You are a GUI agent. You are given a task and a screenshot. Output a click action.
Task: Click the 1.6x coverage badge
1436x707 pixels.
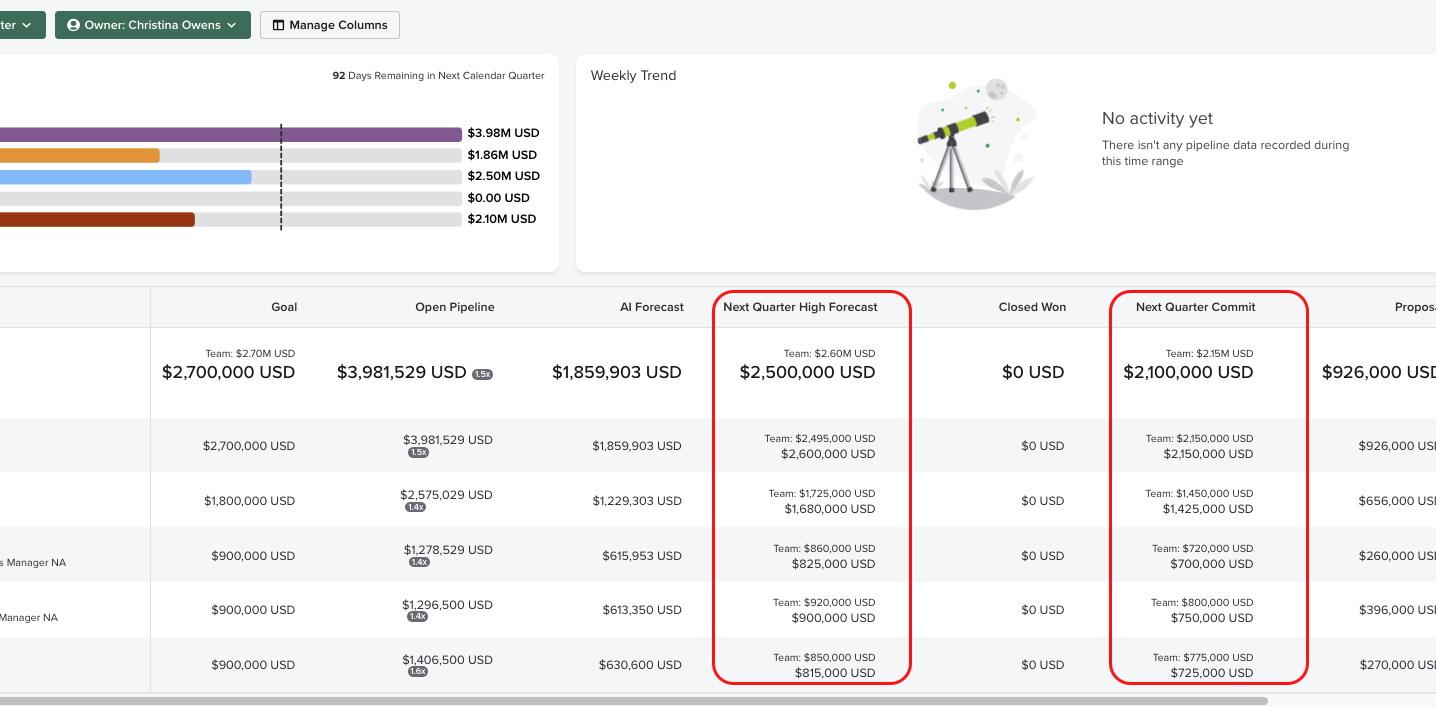[x=418, y=671]
